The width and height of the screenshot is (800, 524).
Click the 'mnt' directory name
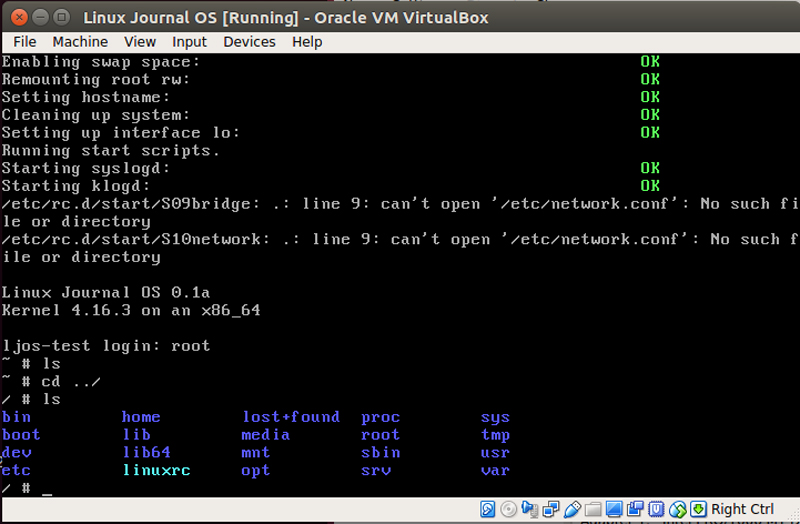[256, 453]
